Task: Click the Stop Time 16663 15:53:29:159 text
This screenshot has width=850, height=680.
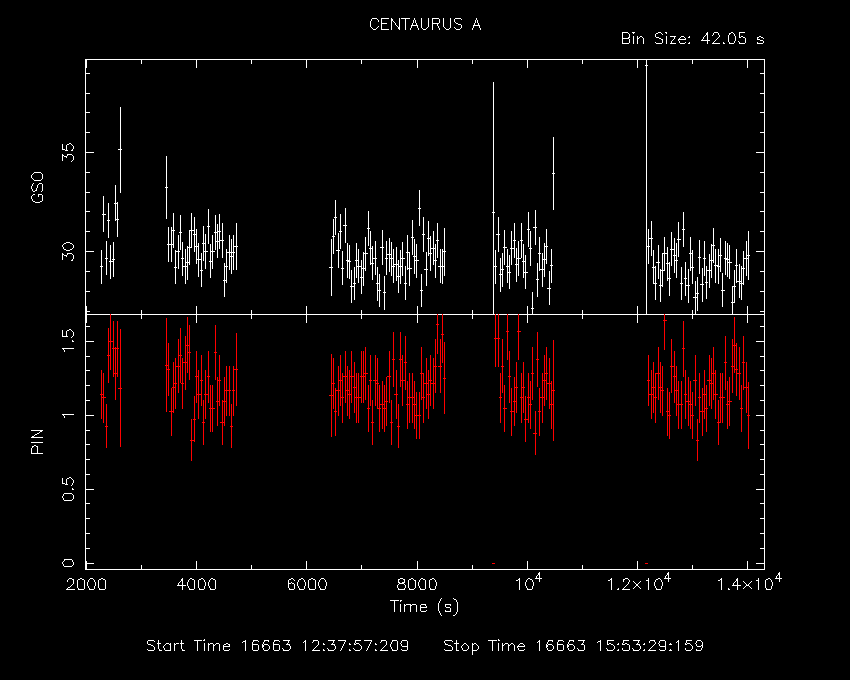Action: click(x=574, y=646)
